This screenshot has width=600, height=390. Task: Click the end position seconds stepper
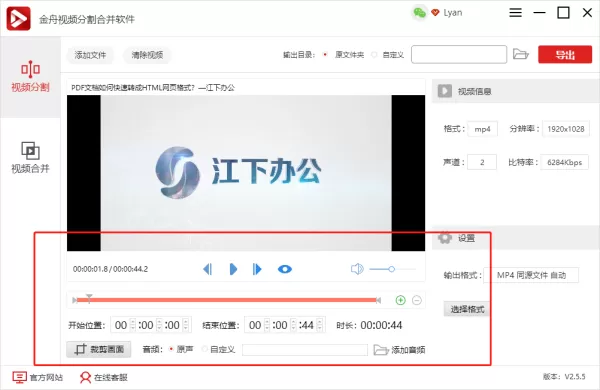(x=320, y=325)
